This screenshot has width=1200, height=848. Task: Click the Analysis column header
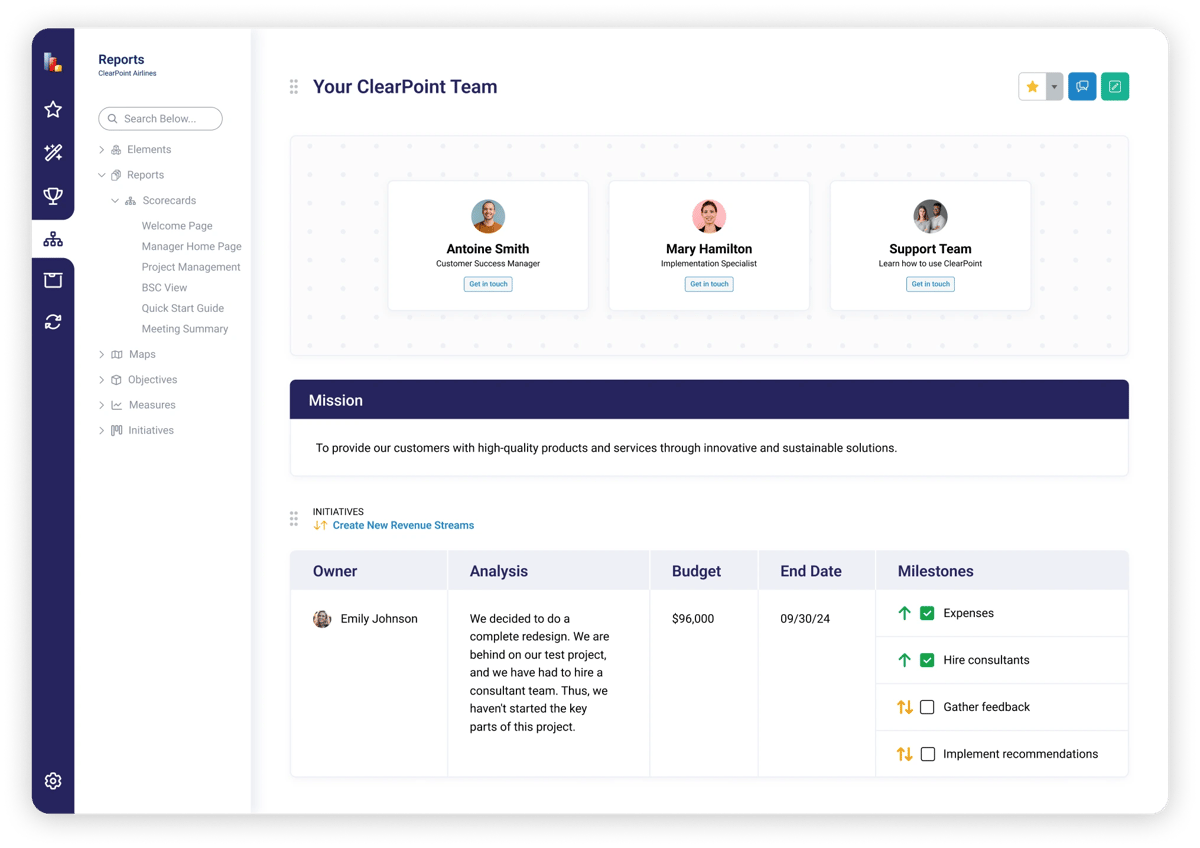click(x=549, y=571)
